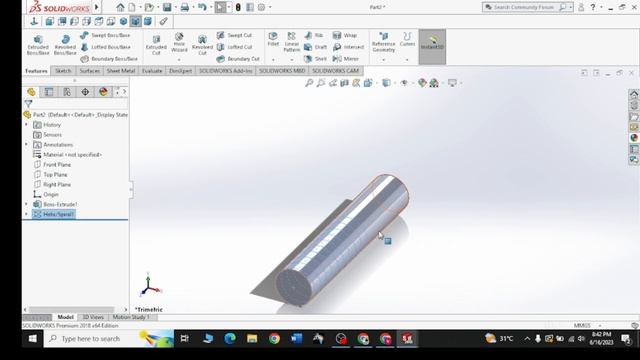Pick the Lofted Boss/Base feature
The height and width of the screenshot is (360, 640).
coord(106,47)
